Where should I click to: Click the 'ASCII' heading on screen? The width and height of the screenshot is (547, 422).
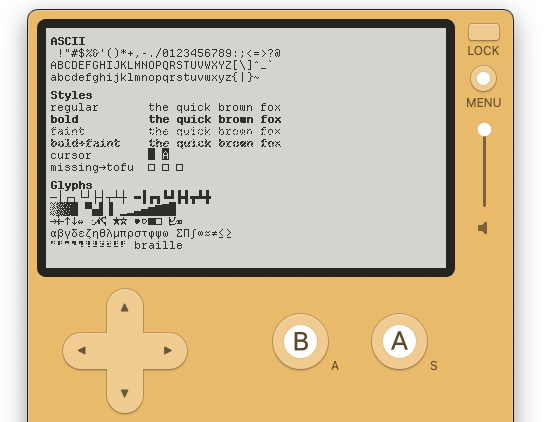click(68, 41)
